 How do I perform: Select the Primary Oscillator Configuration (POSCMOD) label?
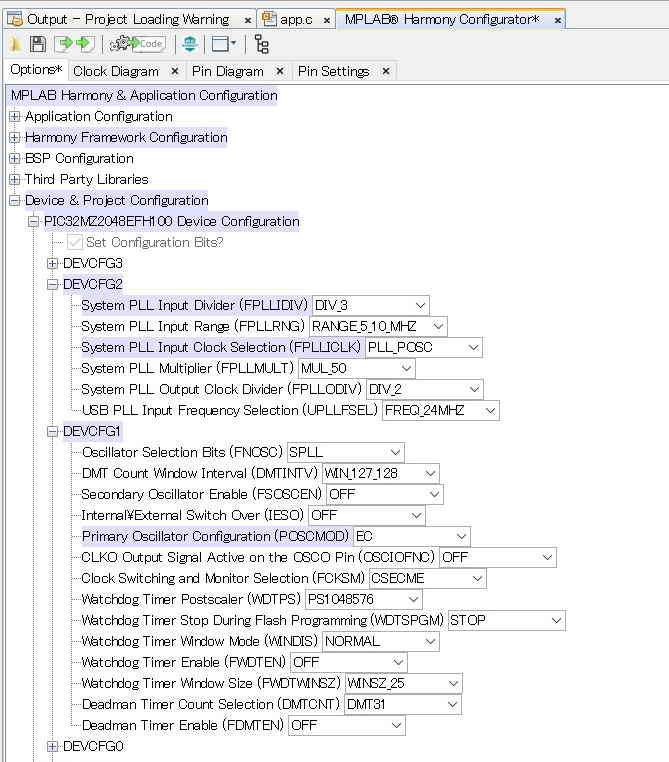[215, 537]
